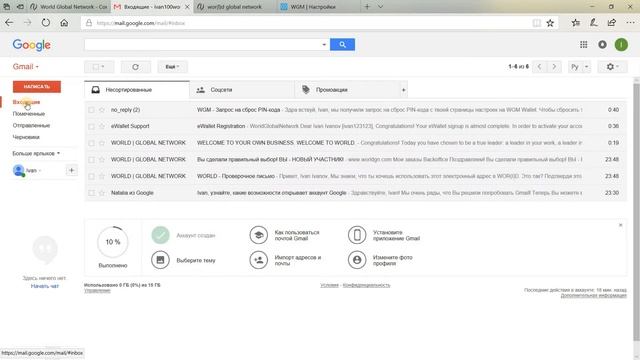Switch to WGM Настройки browser tab

tap(319, 7)
